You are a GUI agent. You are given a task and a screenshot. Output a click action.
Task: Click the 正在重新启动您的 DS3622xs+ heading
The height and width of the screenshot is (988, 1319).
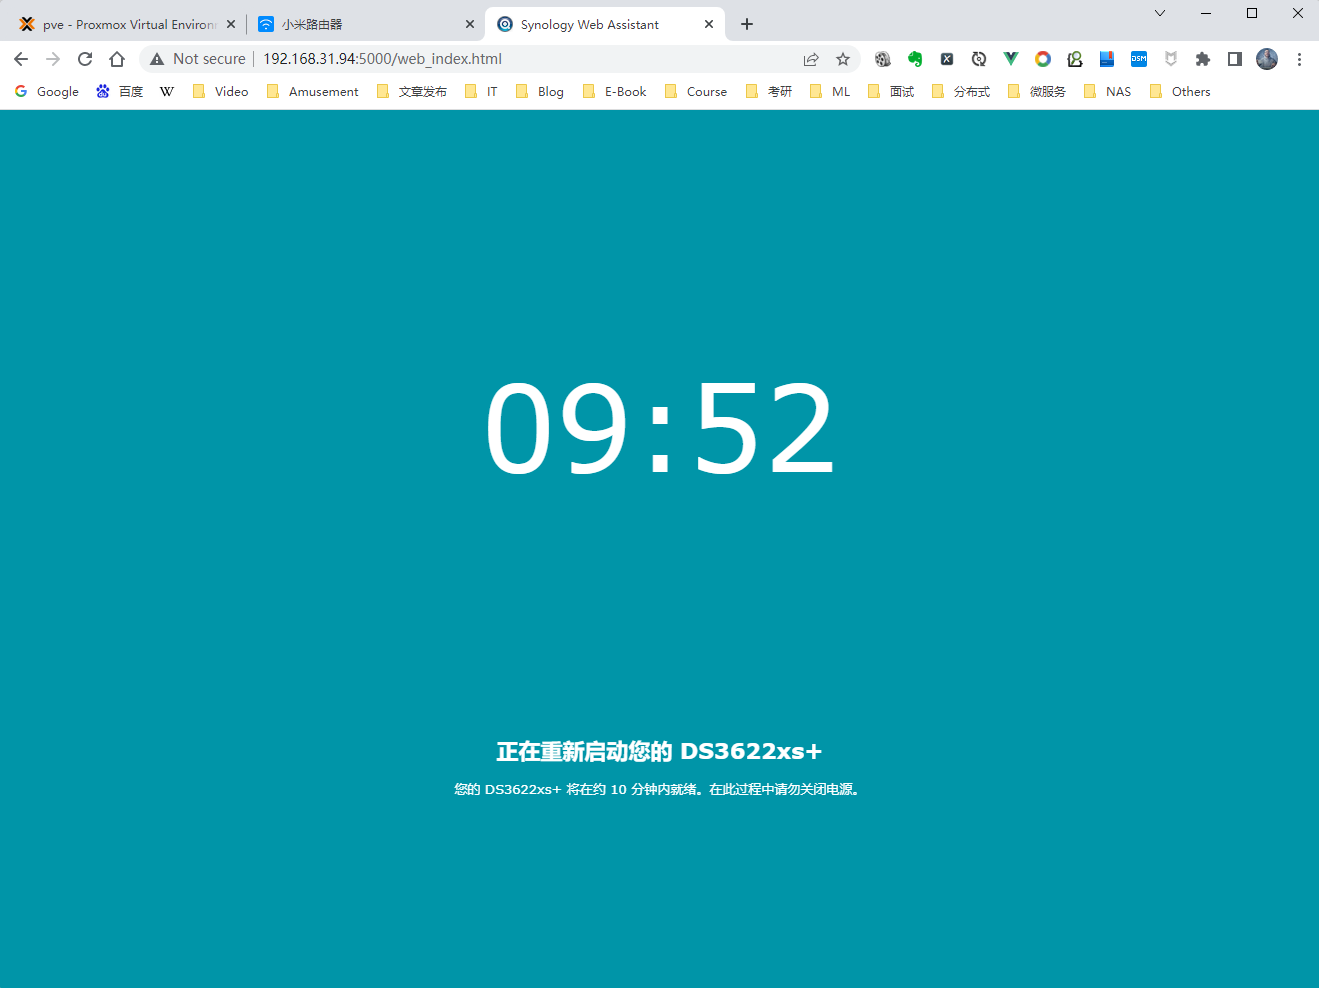659,751
